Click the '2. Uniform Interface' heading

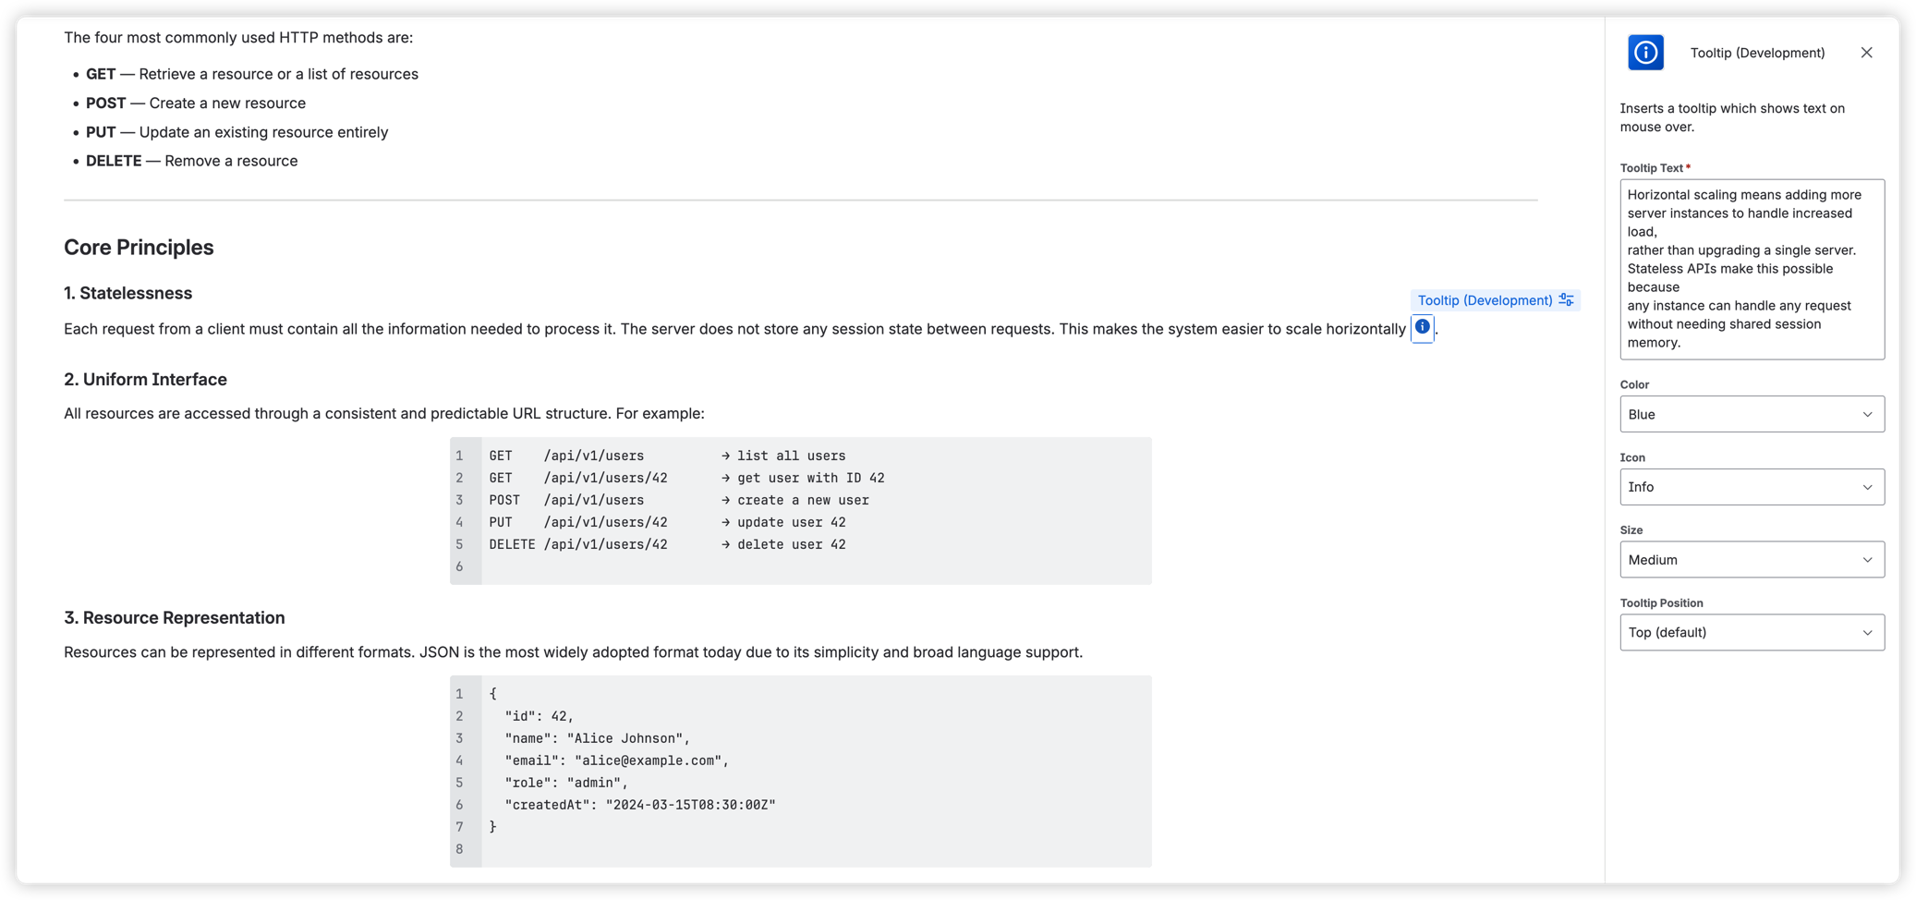[x=145, y=379]
